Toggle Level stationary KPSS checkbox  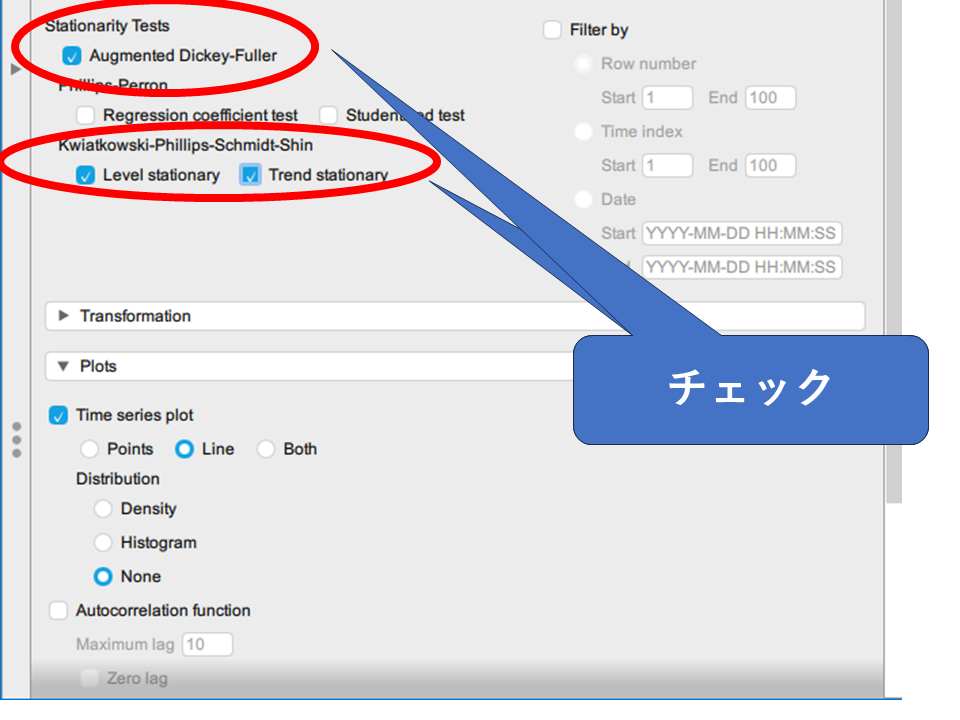(x=86, y=175)
